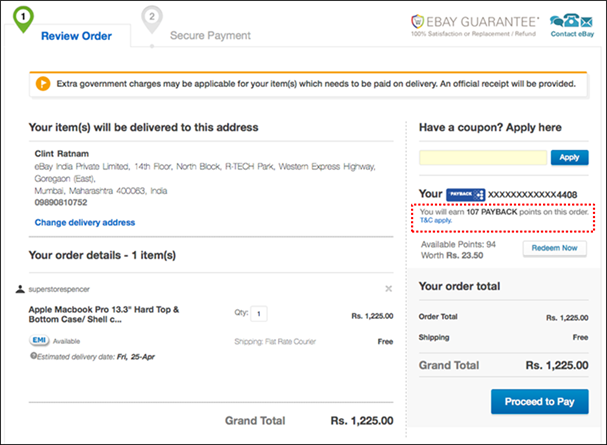The width and height of the screenshot is (607, 445).
Task: Click the extra government charges notice text
Action: 316,84
